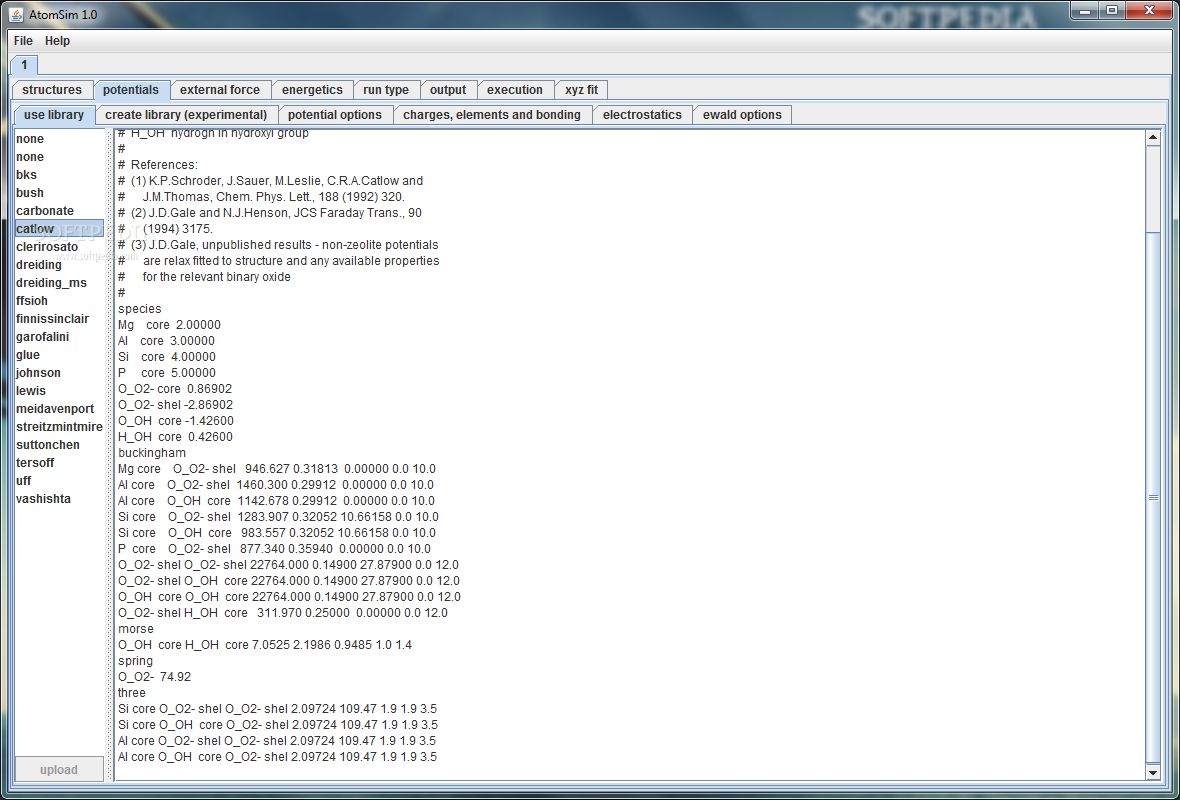Close the AtomSim window
Viewport: 1180px width, 800px height.
pos(1149,11)
